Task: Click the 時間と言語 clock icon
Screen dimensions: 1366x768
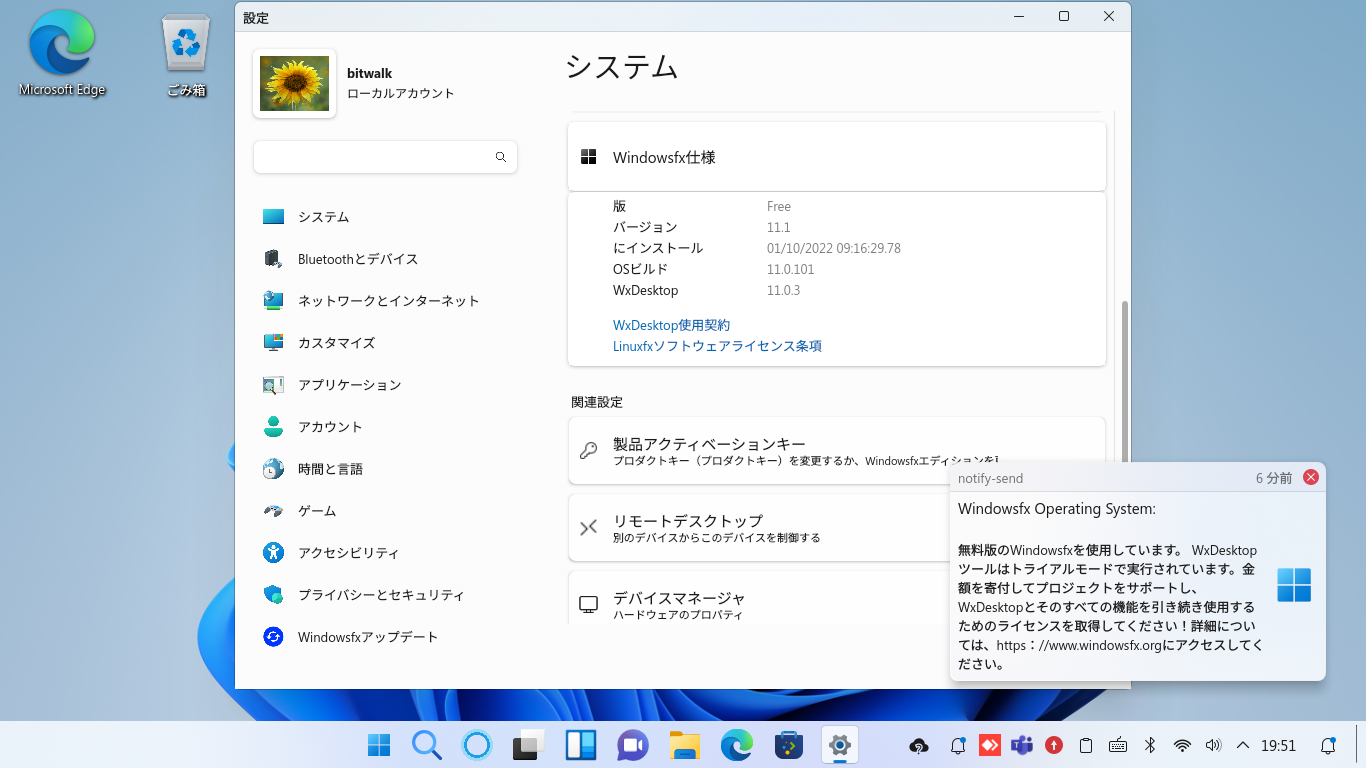Action: pos(273,469)
